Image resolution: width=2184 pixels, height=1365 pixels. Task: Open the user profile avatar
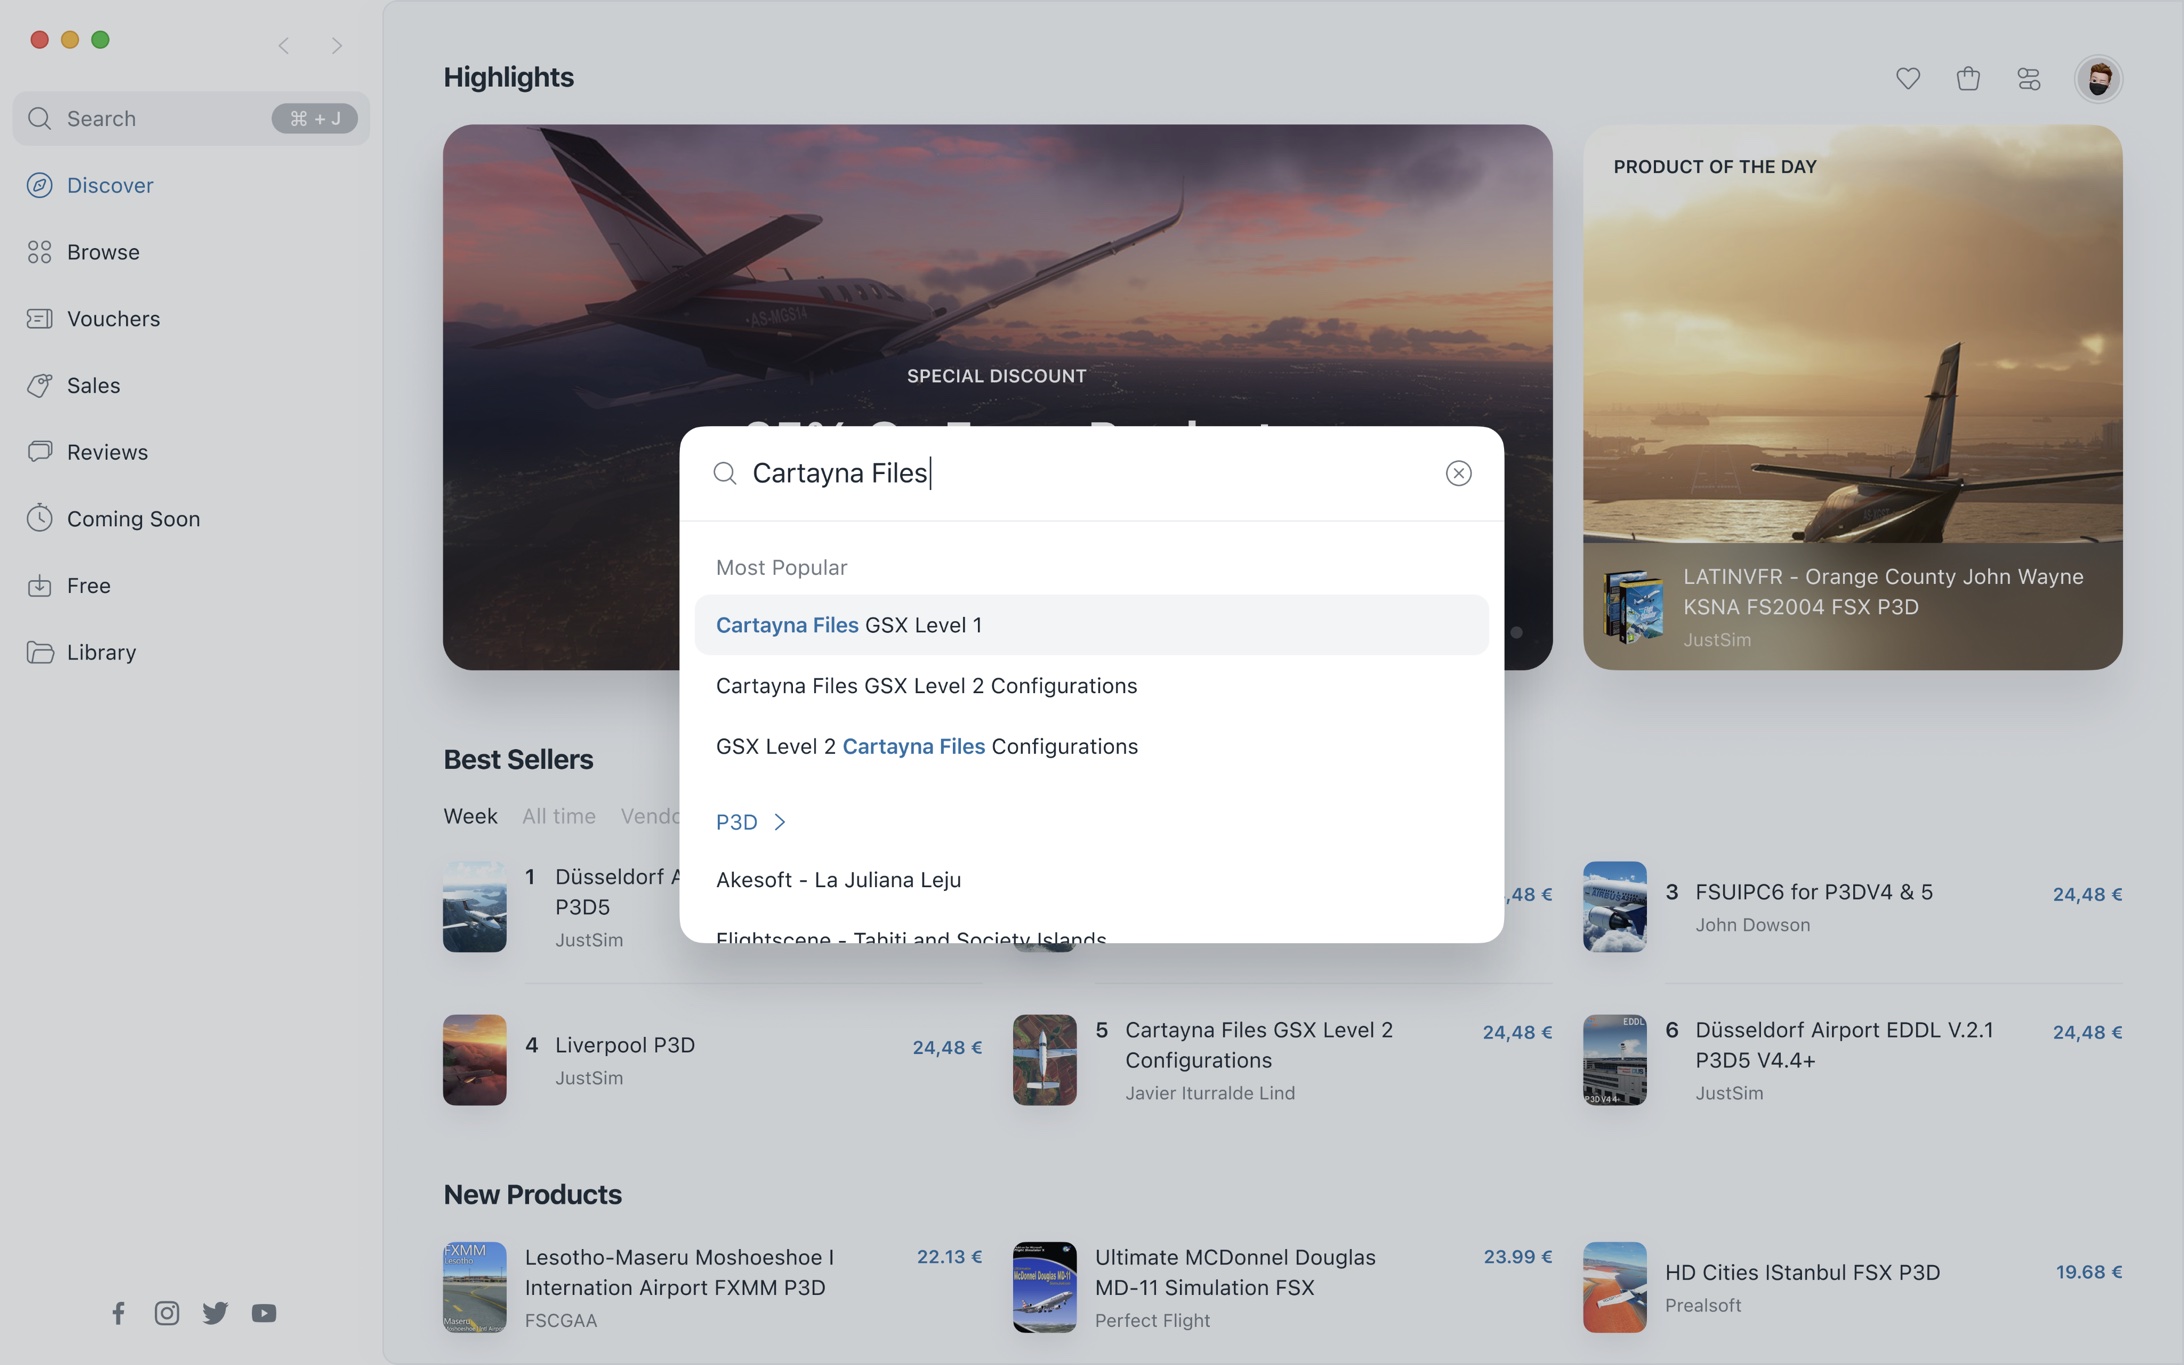2098,78
